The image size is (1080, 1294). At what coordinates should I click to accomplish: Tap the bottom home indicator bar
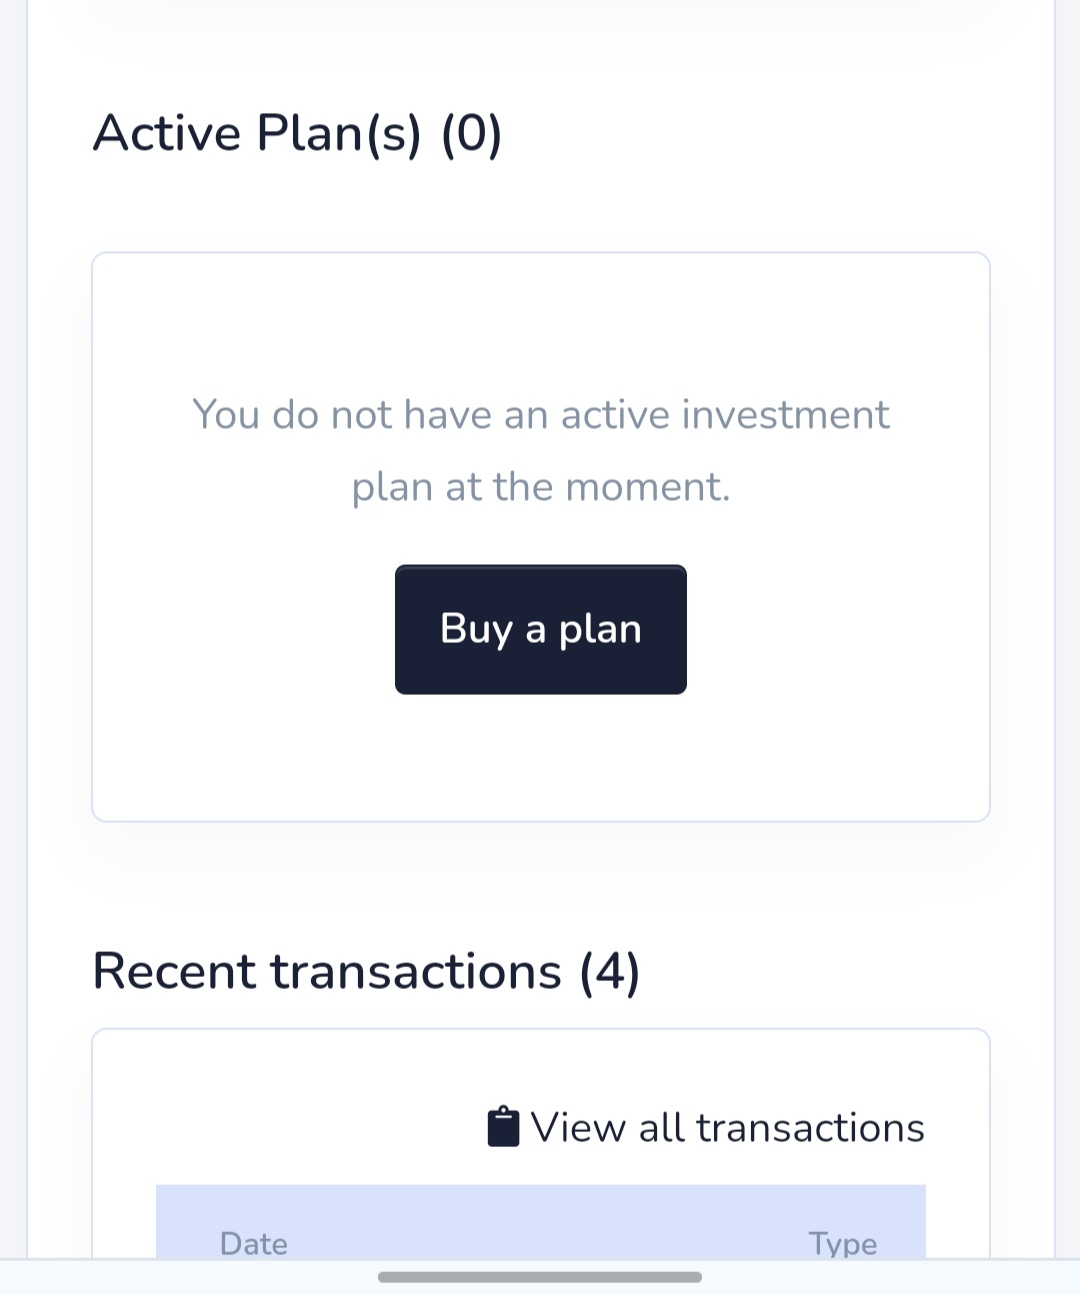540,1277
